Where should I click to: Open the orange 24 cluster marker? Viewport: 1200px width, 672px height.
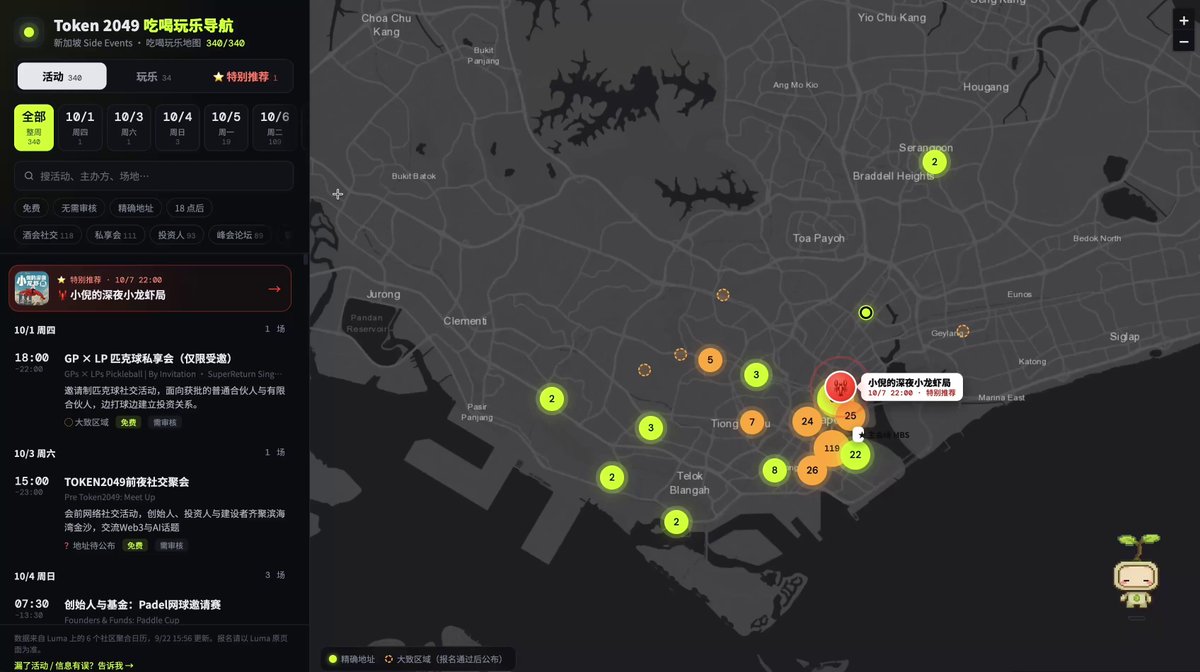[x=807, y=421]
